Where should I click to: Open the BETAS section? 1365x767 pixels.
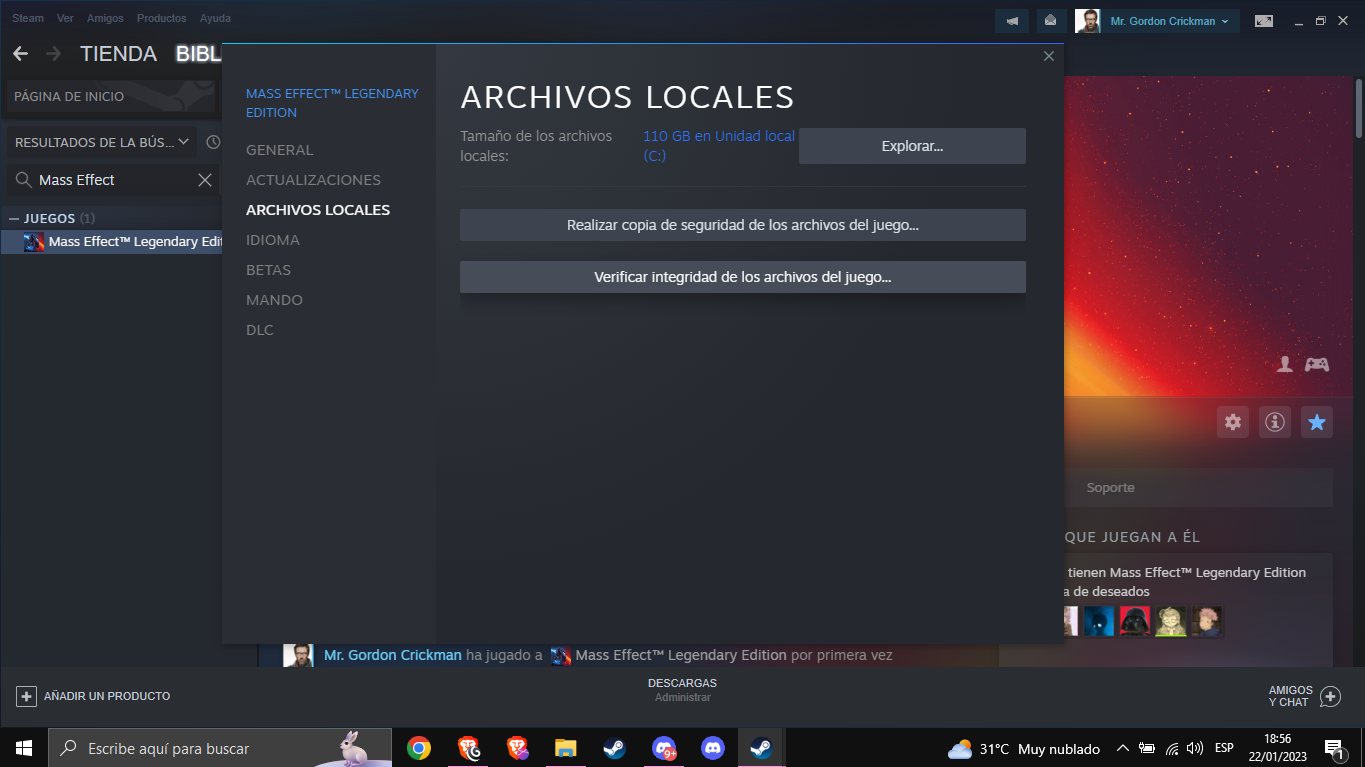click(268, 270)
